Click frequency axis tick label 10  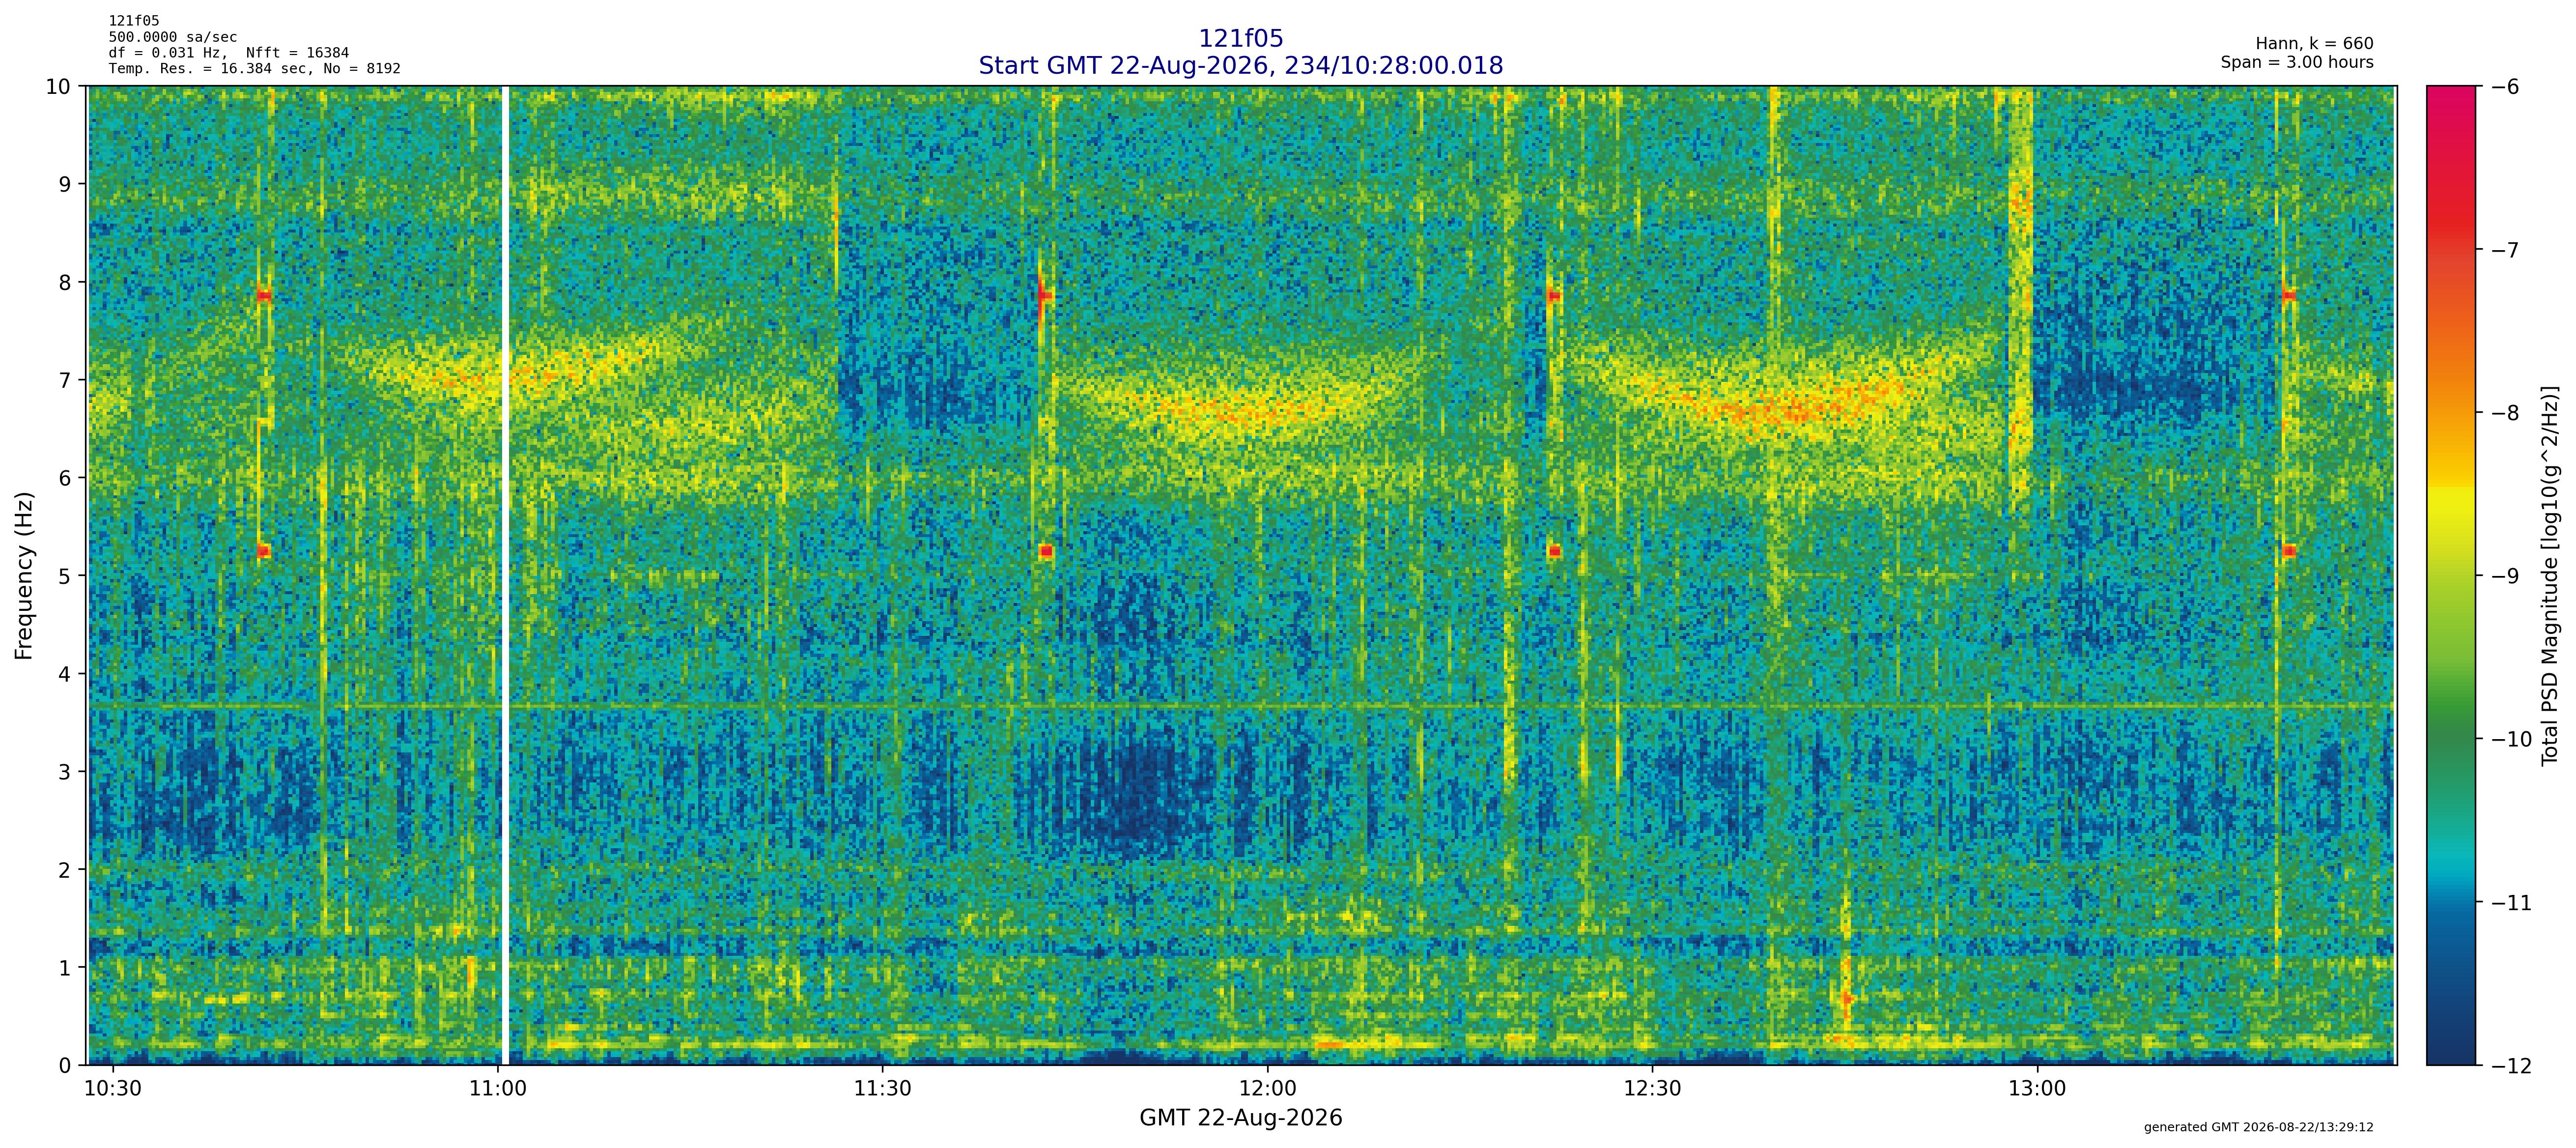tap(58, 87)
